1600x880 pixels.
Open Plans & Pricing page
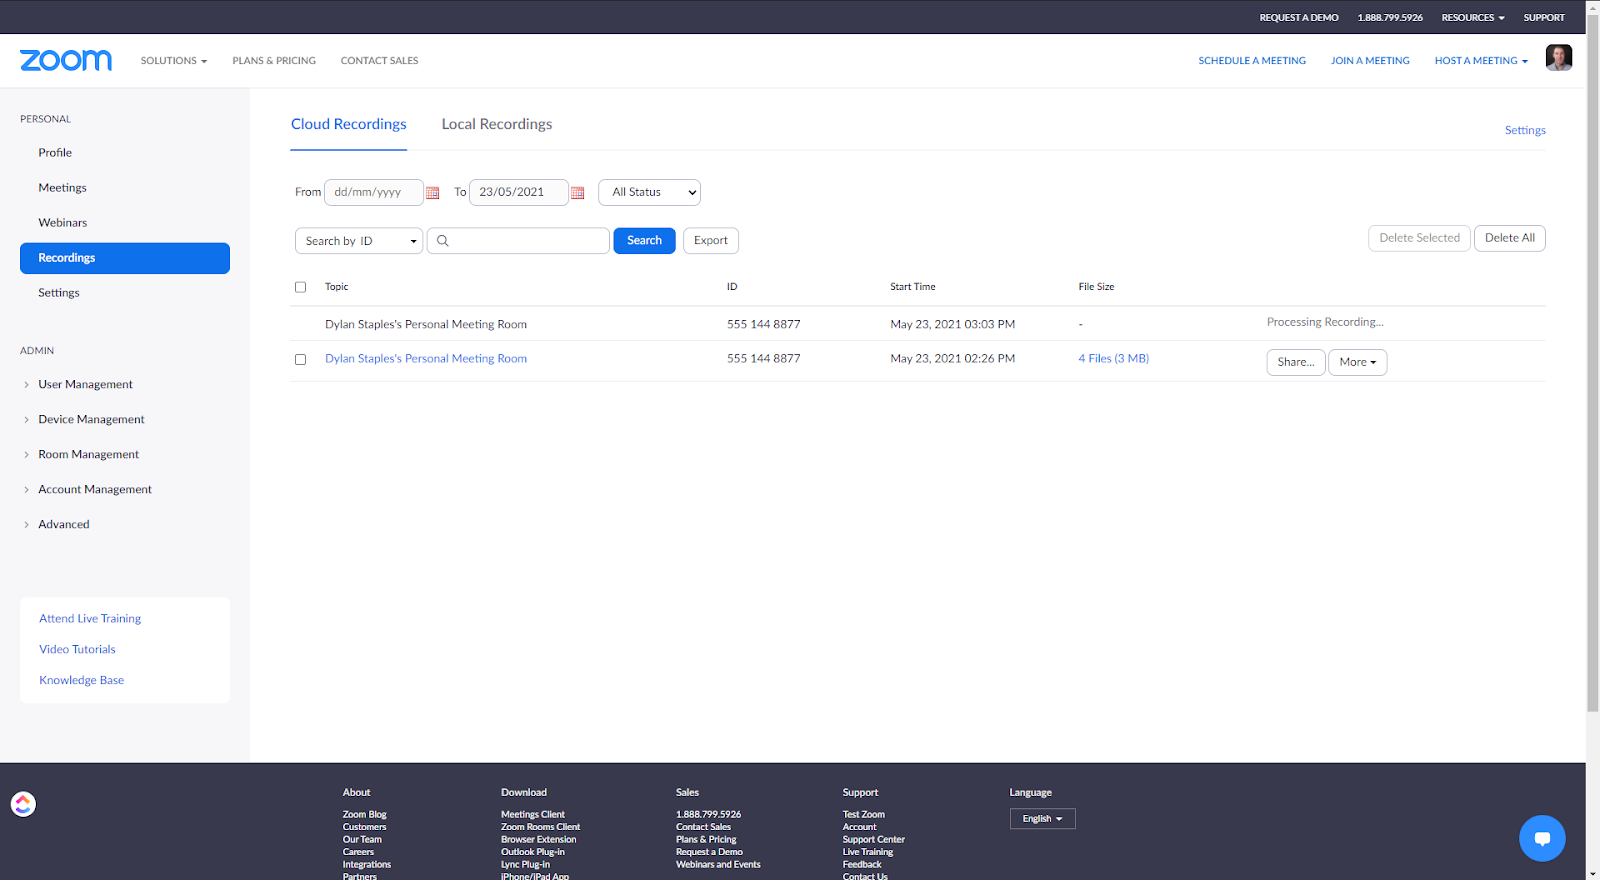click(274, 61)
